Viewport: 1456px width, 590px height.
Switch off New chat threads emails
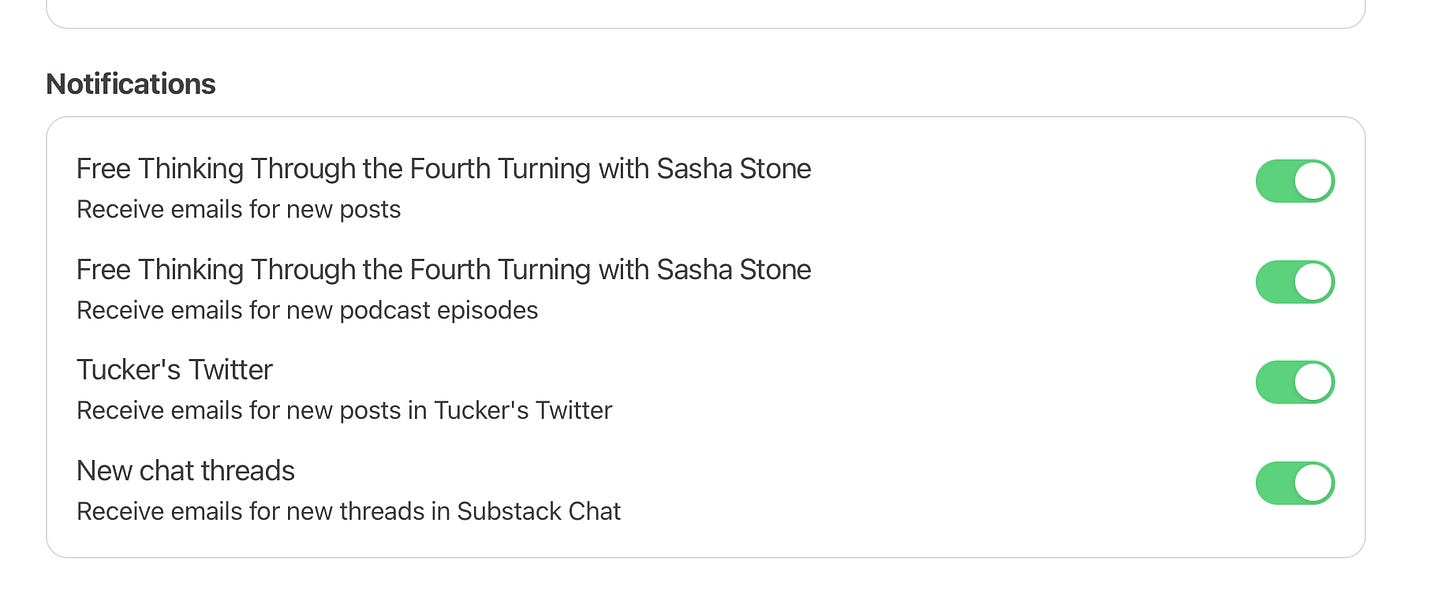click(x=1295, y=483)
